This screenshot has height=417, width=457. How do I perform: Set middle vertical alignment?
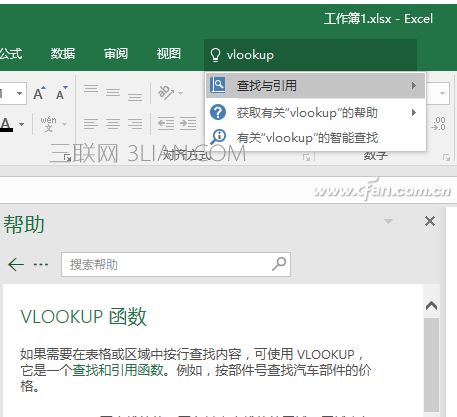click(x=113, y=92)
